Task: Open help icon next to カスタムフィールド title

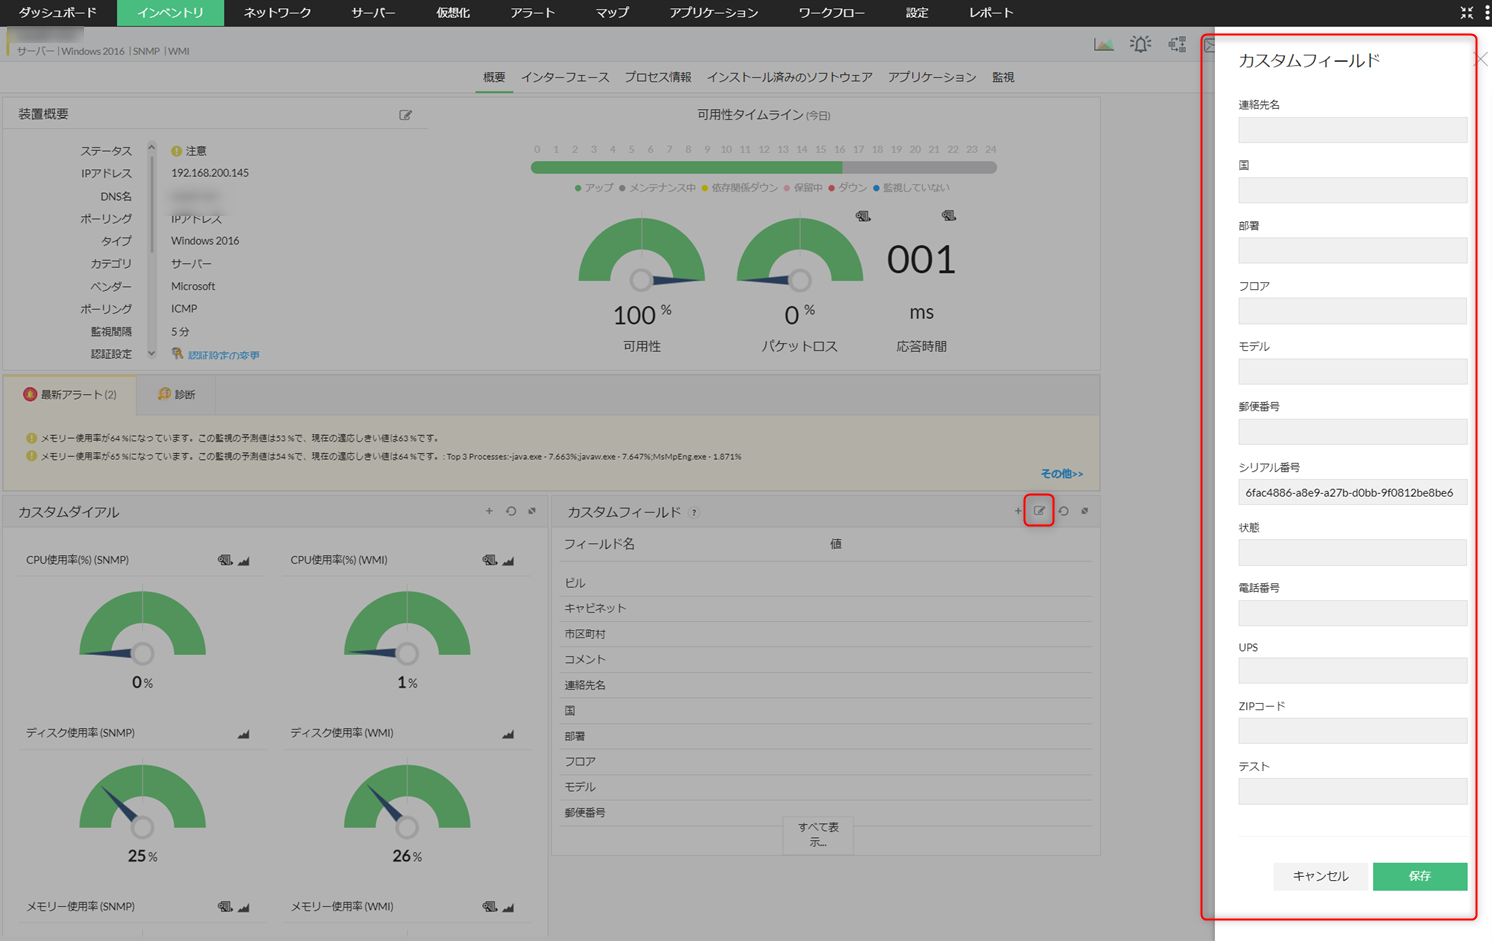Action: click(x=694, y=513)
